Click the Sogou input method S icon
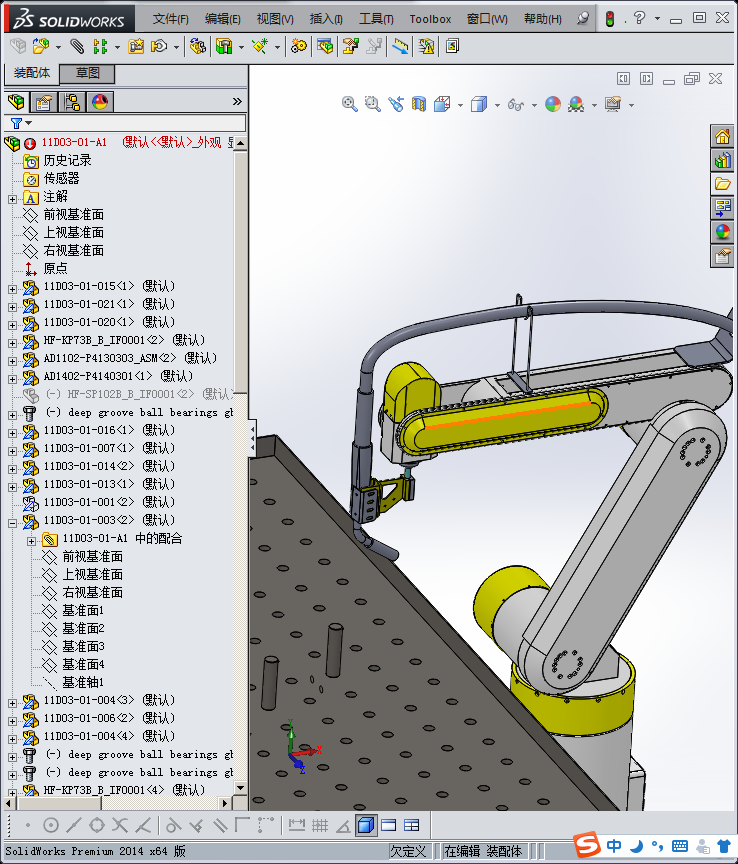This screenshot has height=864, width=738. 588,844
